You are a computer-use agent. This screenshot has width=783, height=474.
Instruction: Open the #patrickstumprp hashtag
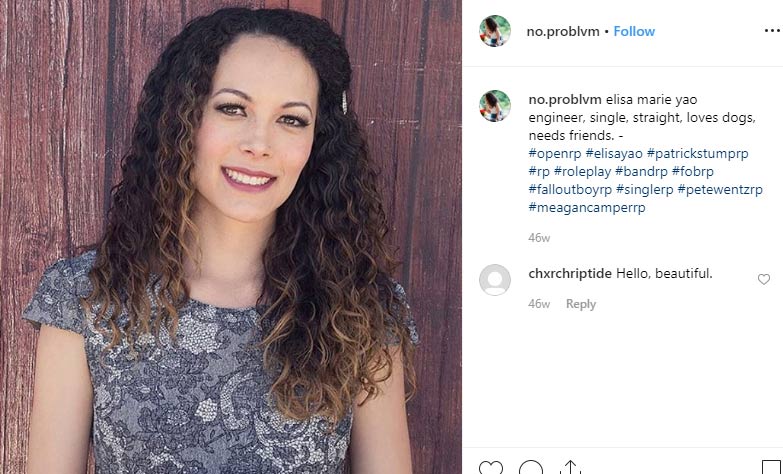click(697, 153)
